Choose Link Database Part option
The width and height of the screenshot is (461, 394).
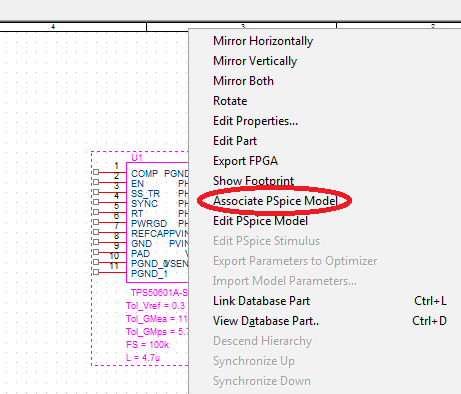[261, 301]
